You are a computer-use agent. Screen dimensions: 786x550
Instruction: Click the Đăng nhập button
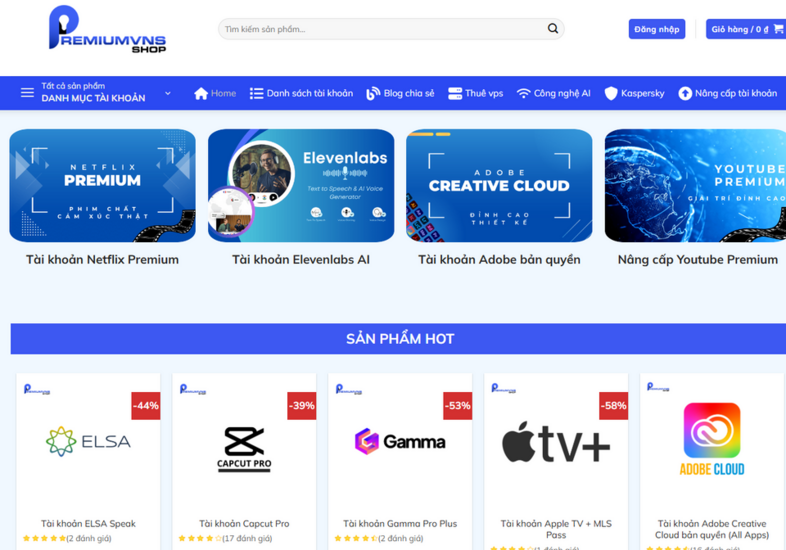pos(657,29)
